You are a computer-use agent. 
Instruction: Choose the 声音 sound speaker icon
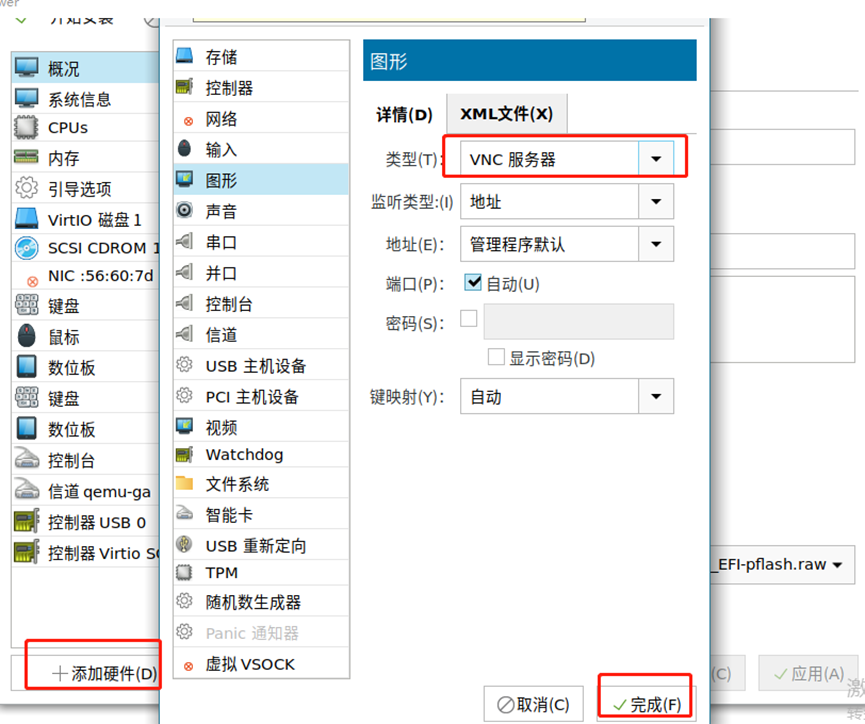pyautogui.click(x=185, y=210)
